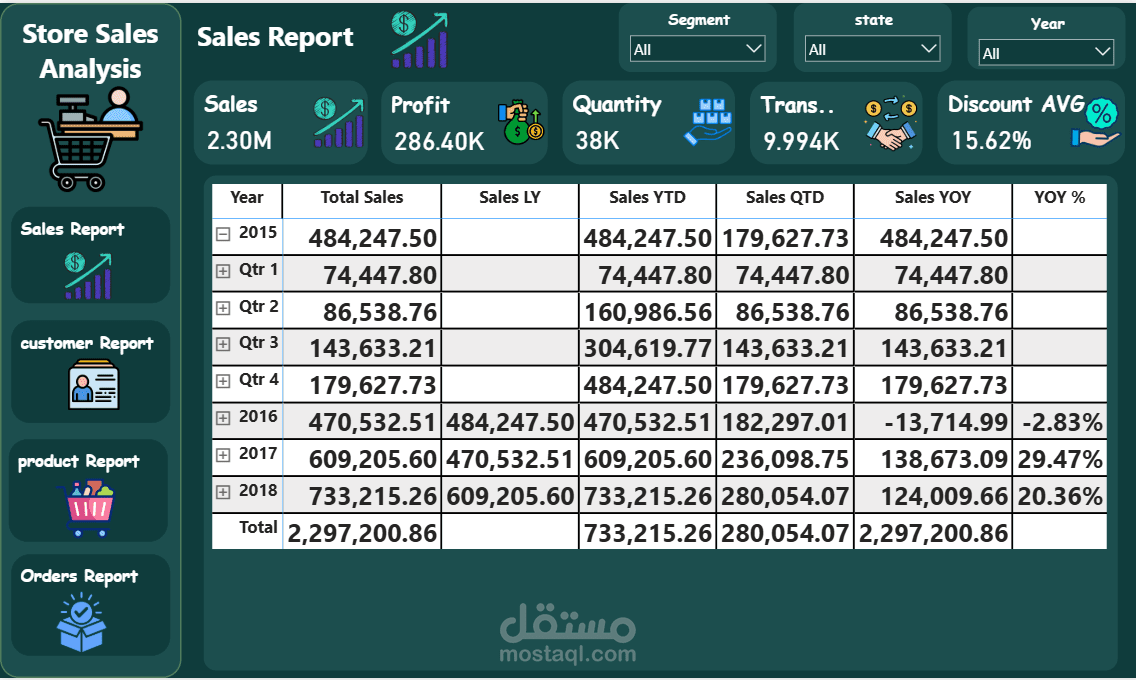Expand the 2017 year row
Viewport: 1136px width, 680px height.
click(x=223, y=455)
